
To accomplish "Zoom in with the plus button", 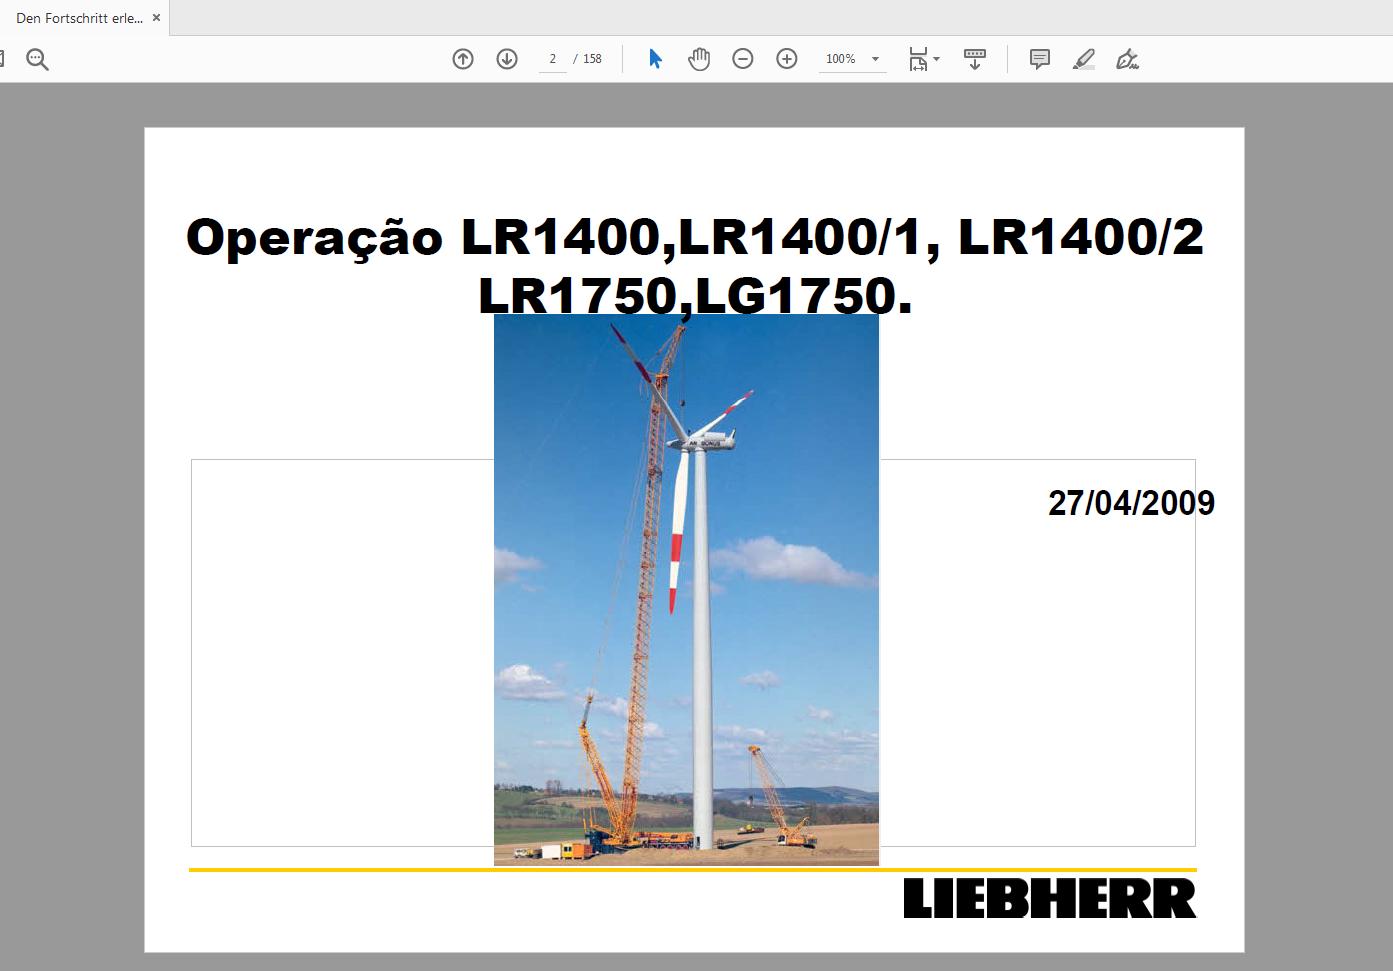I will tap(787, 59).
